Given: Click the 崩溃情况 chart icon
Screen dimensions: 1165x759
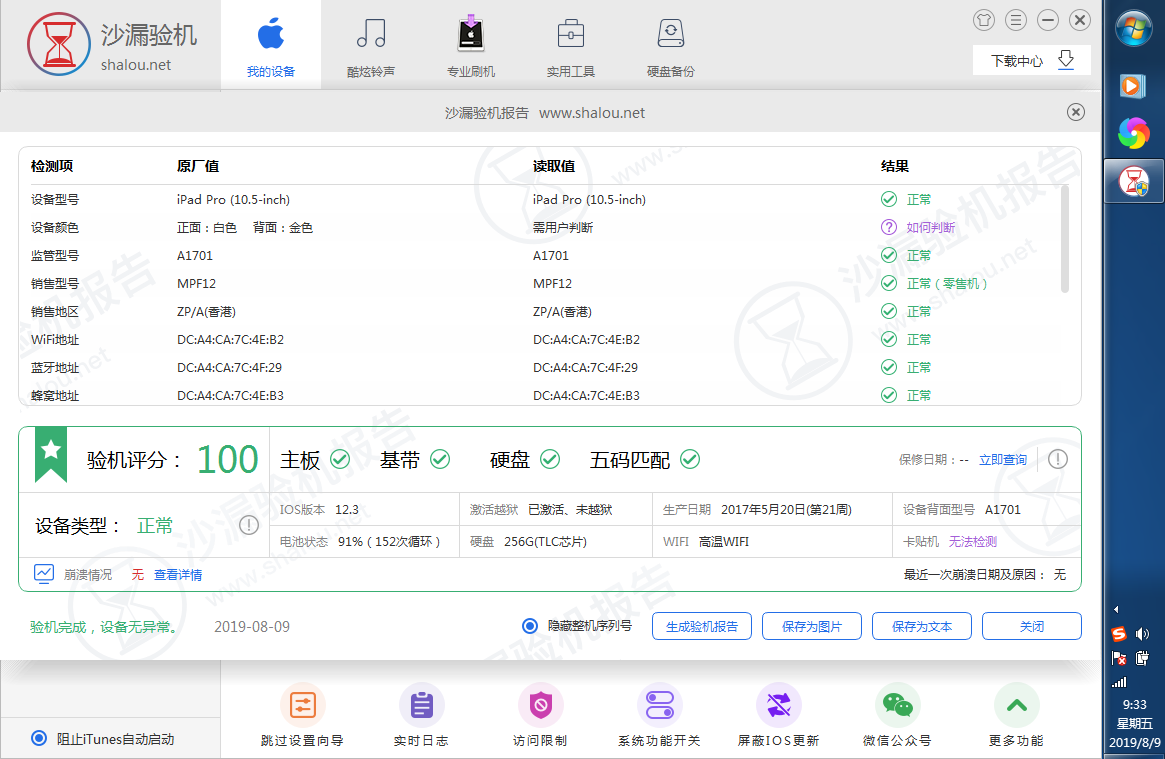Looking at the screenshot, I should point(44,573).
